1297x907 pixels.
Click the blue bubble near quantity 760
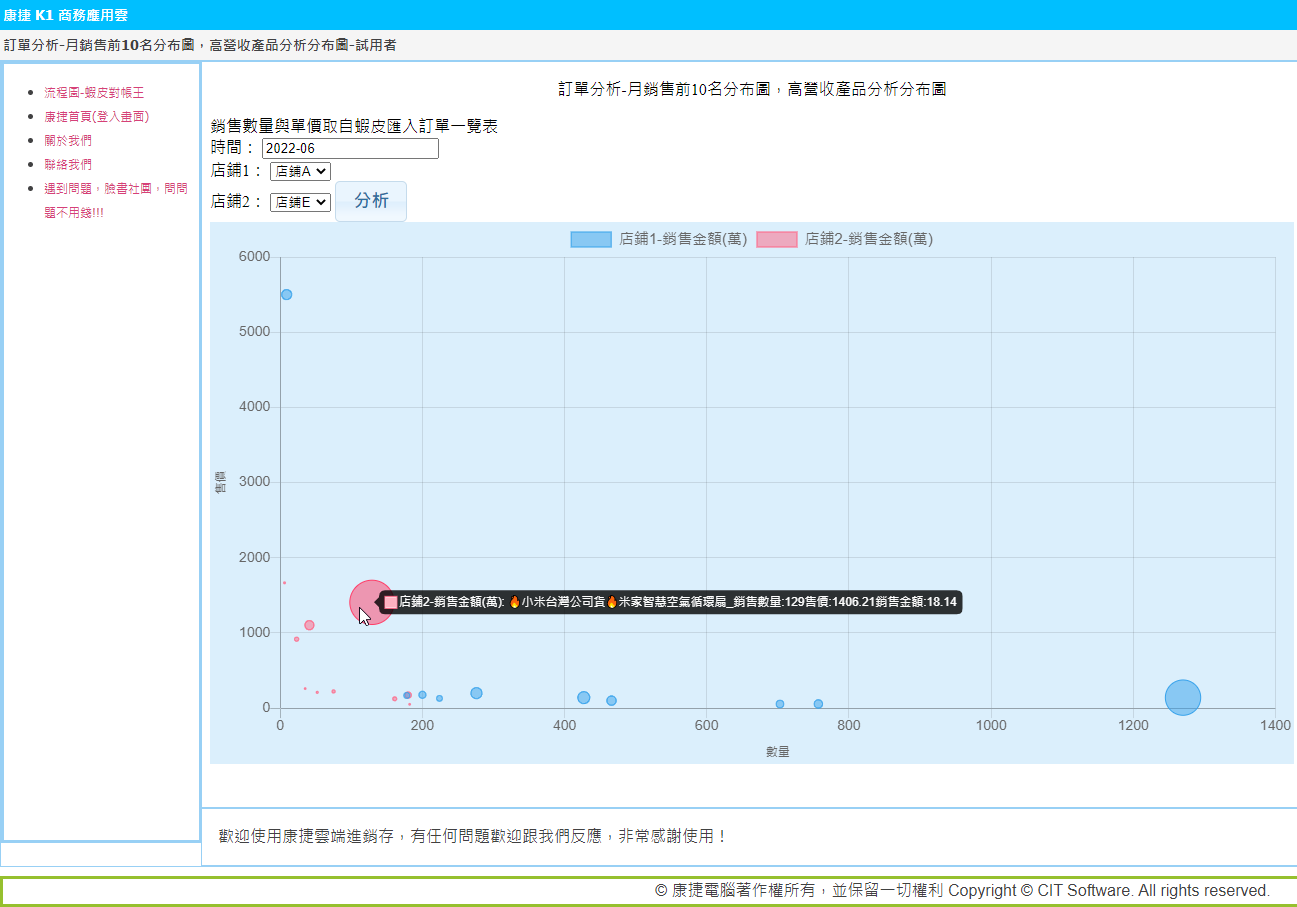coord(818,704)
